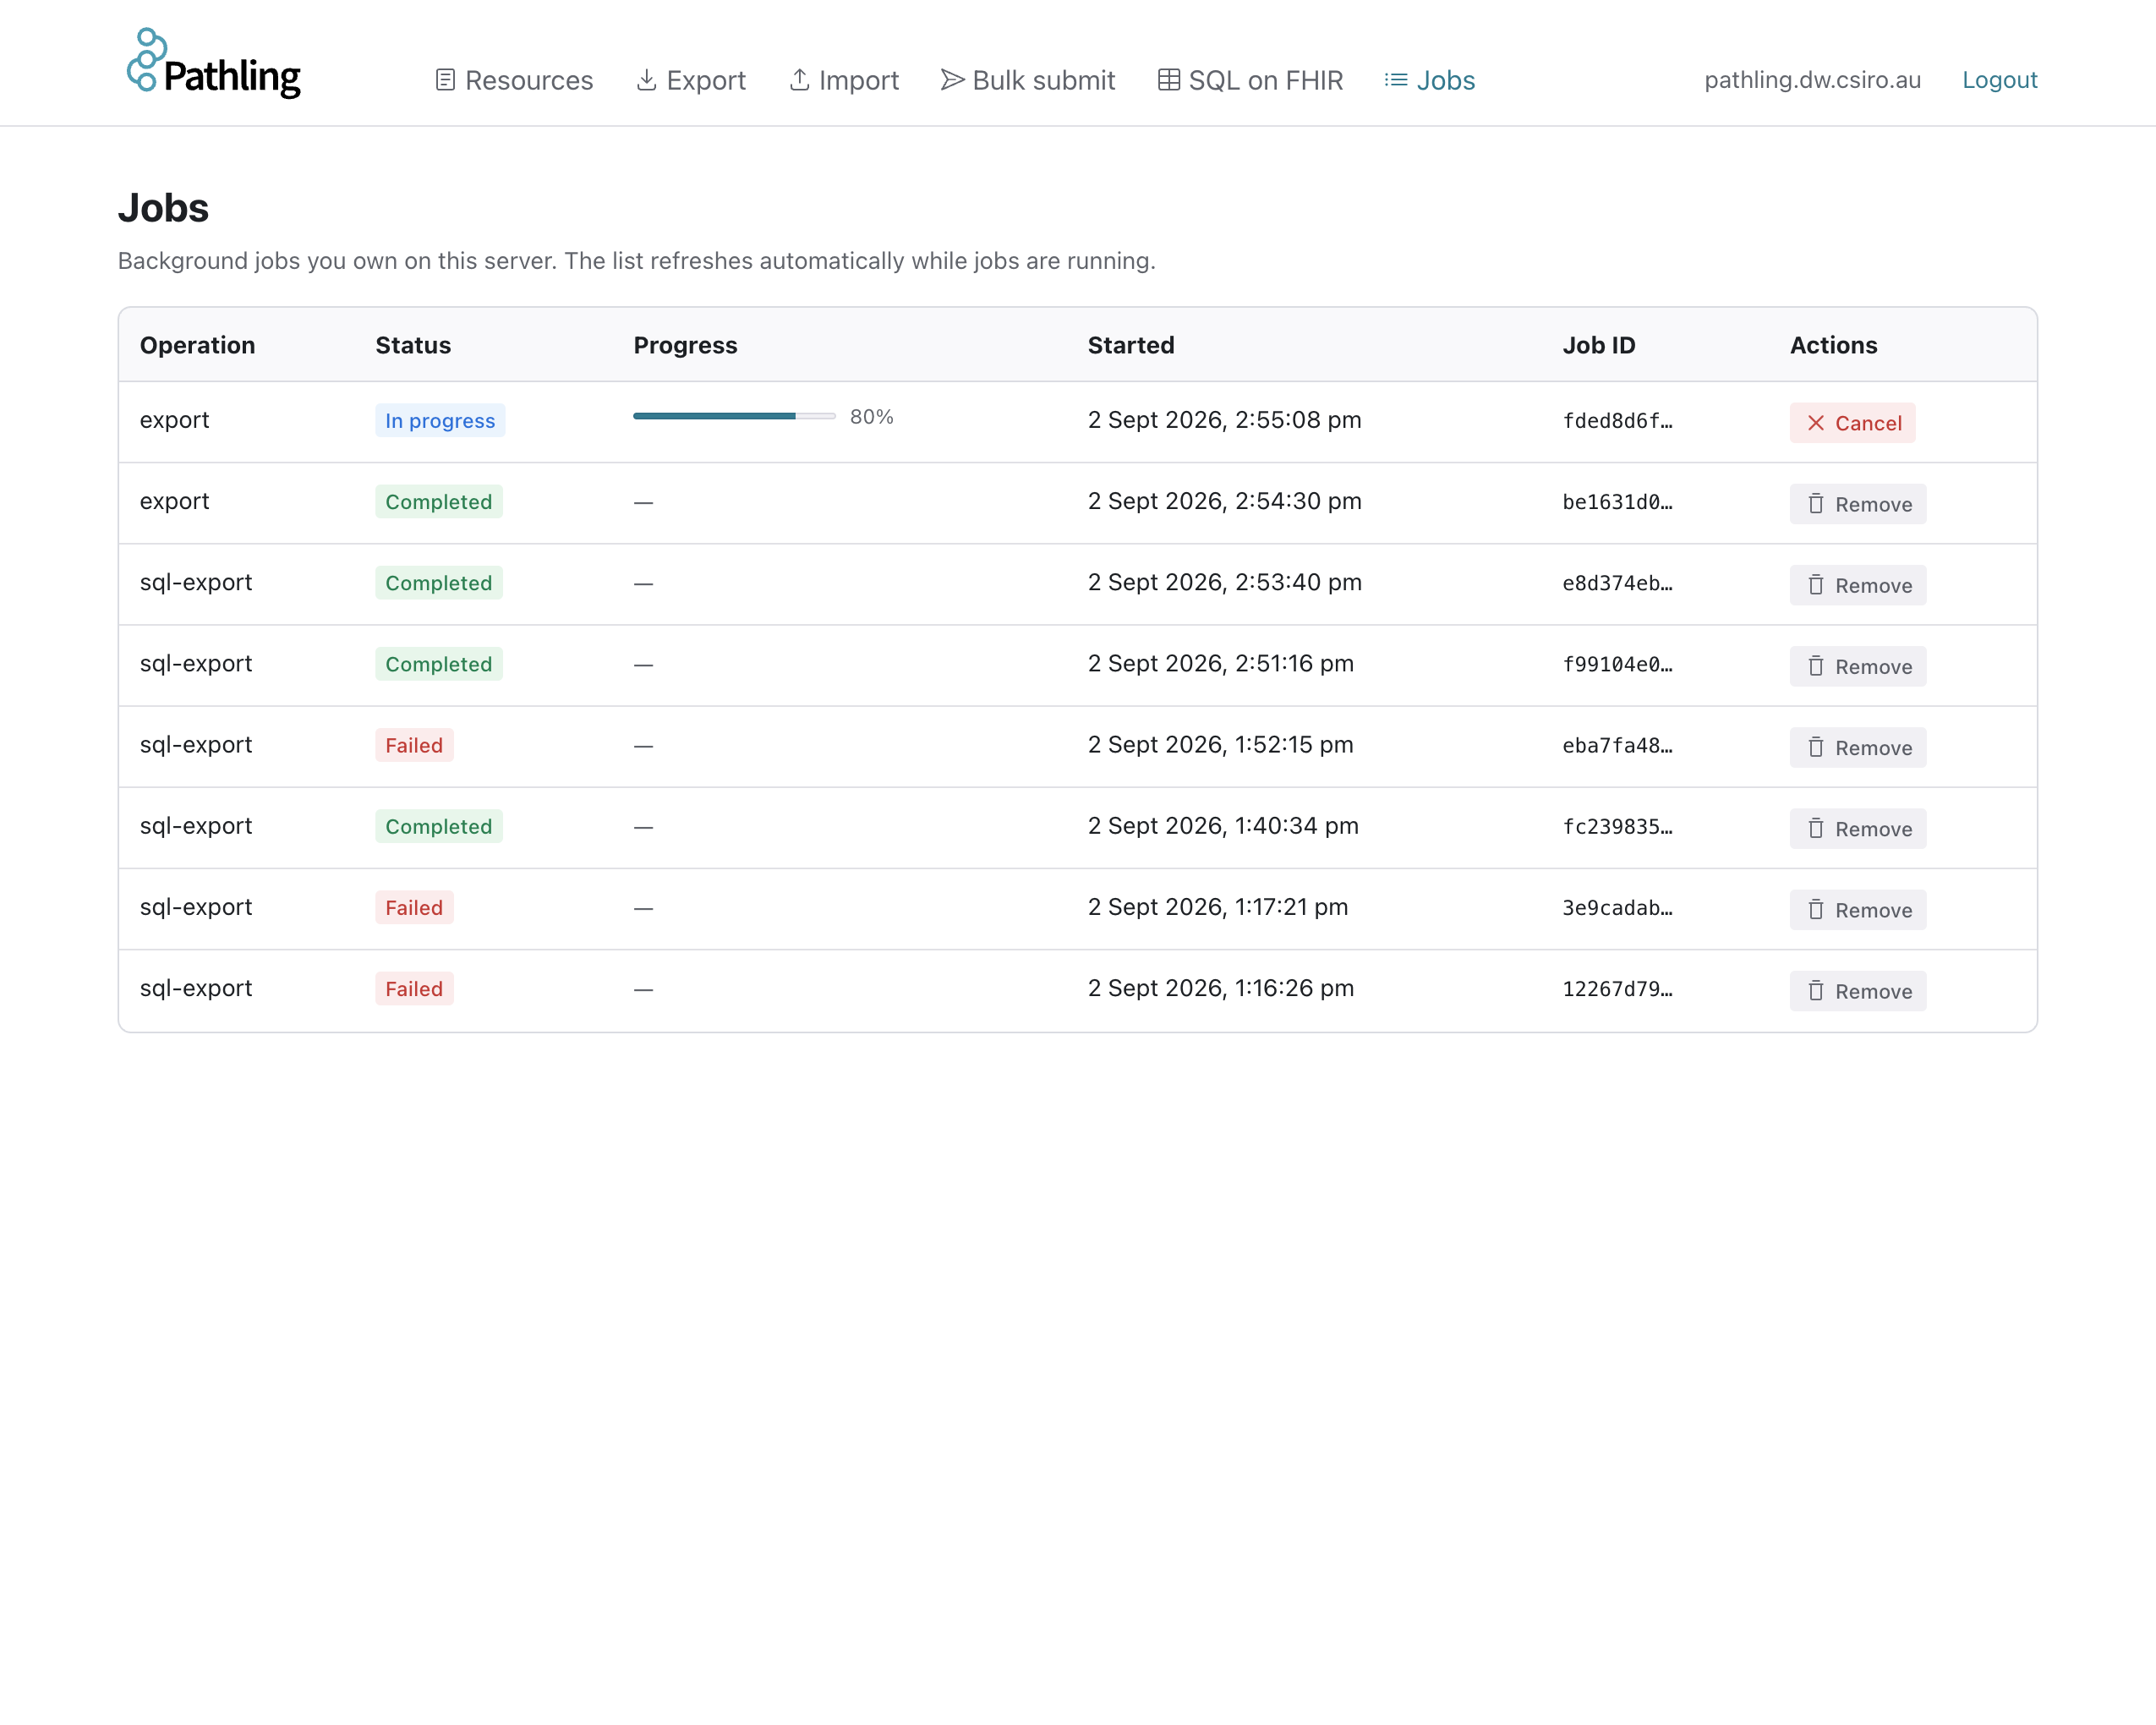Click job ID e8d374eb…
The image size is (2156, 1725).
point(1617,583)
